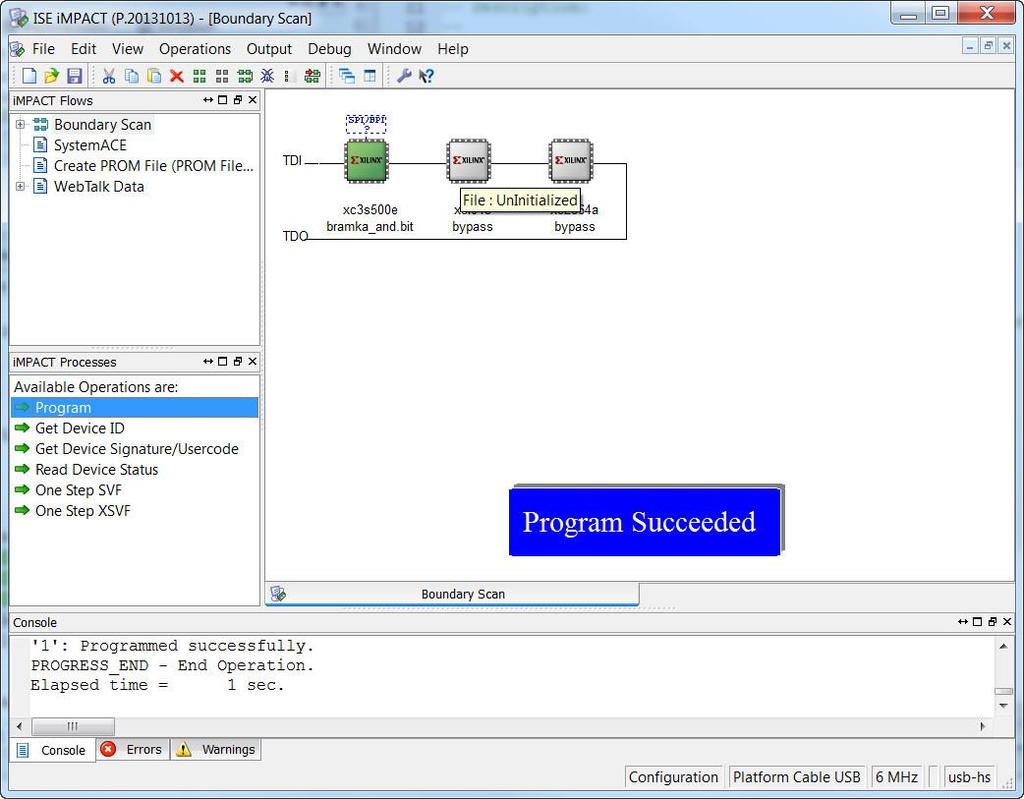
Task: Click the SPI/BPI dashed box above chip
Action: 366,124
